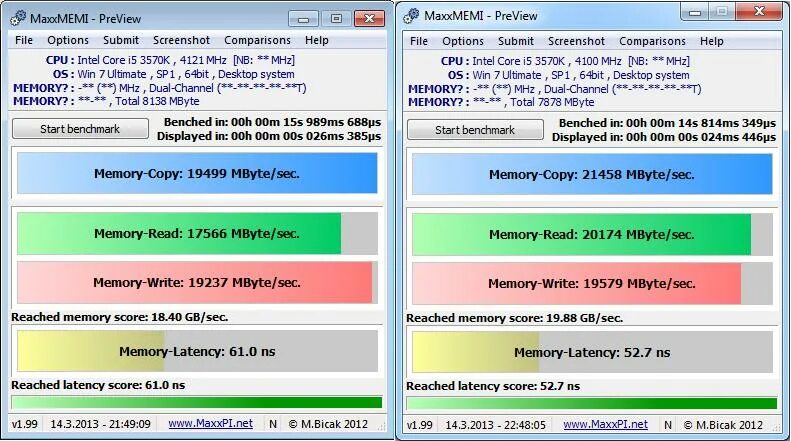Viewport: 791px width, 441px height.
Task: Open Help menu in left window
Action: click(x=316, y=40)
